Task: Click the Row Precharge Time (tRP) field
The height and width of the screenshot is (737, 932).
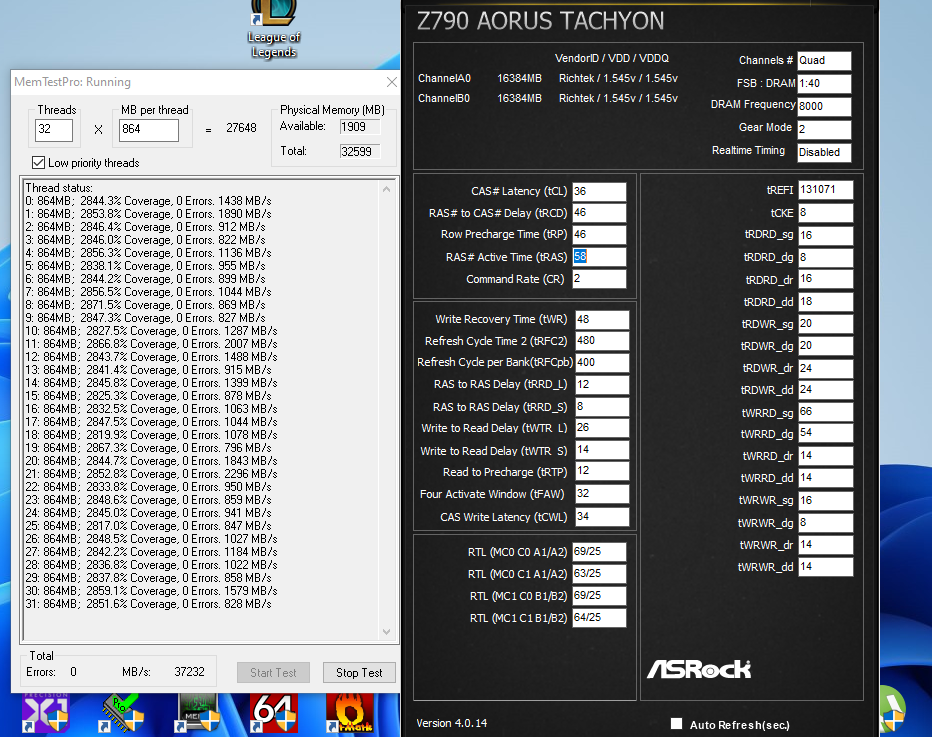Action: pyautogui.click(x=599, y=234)
